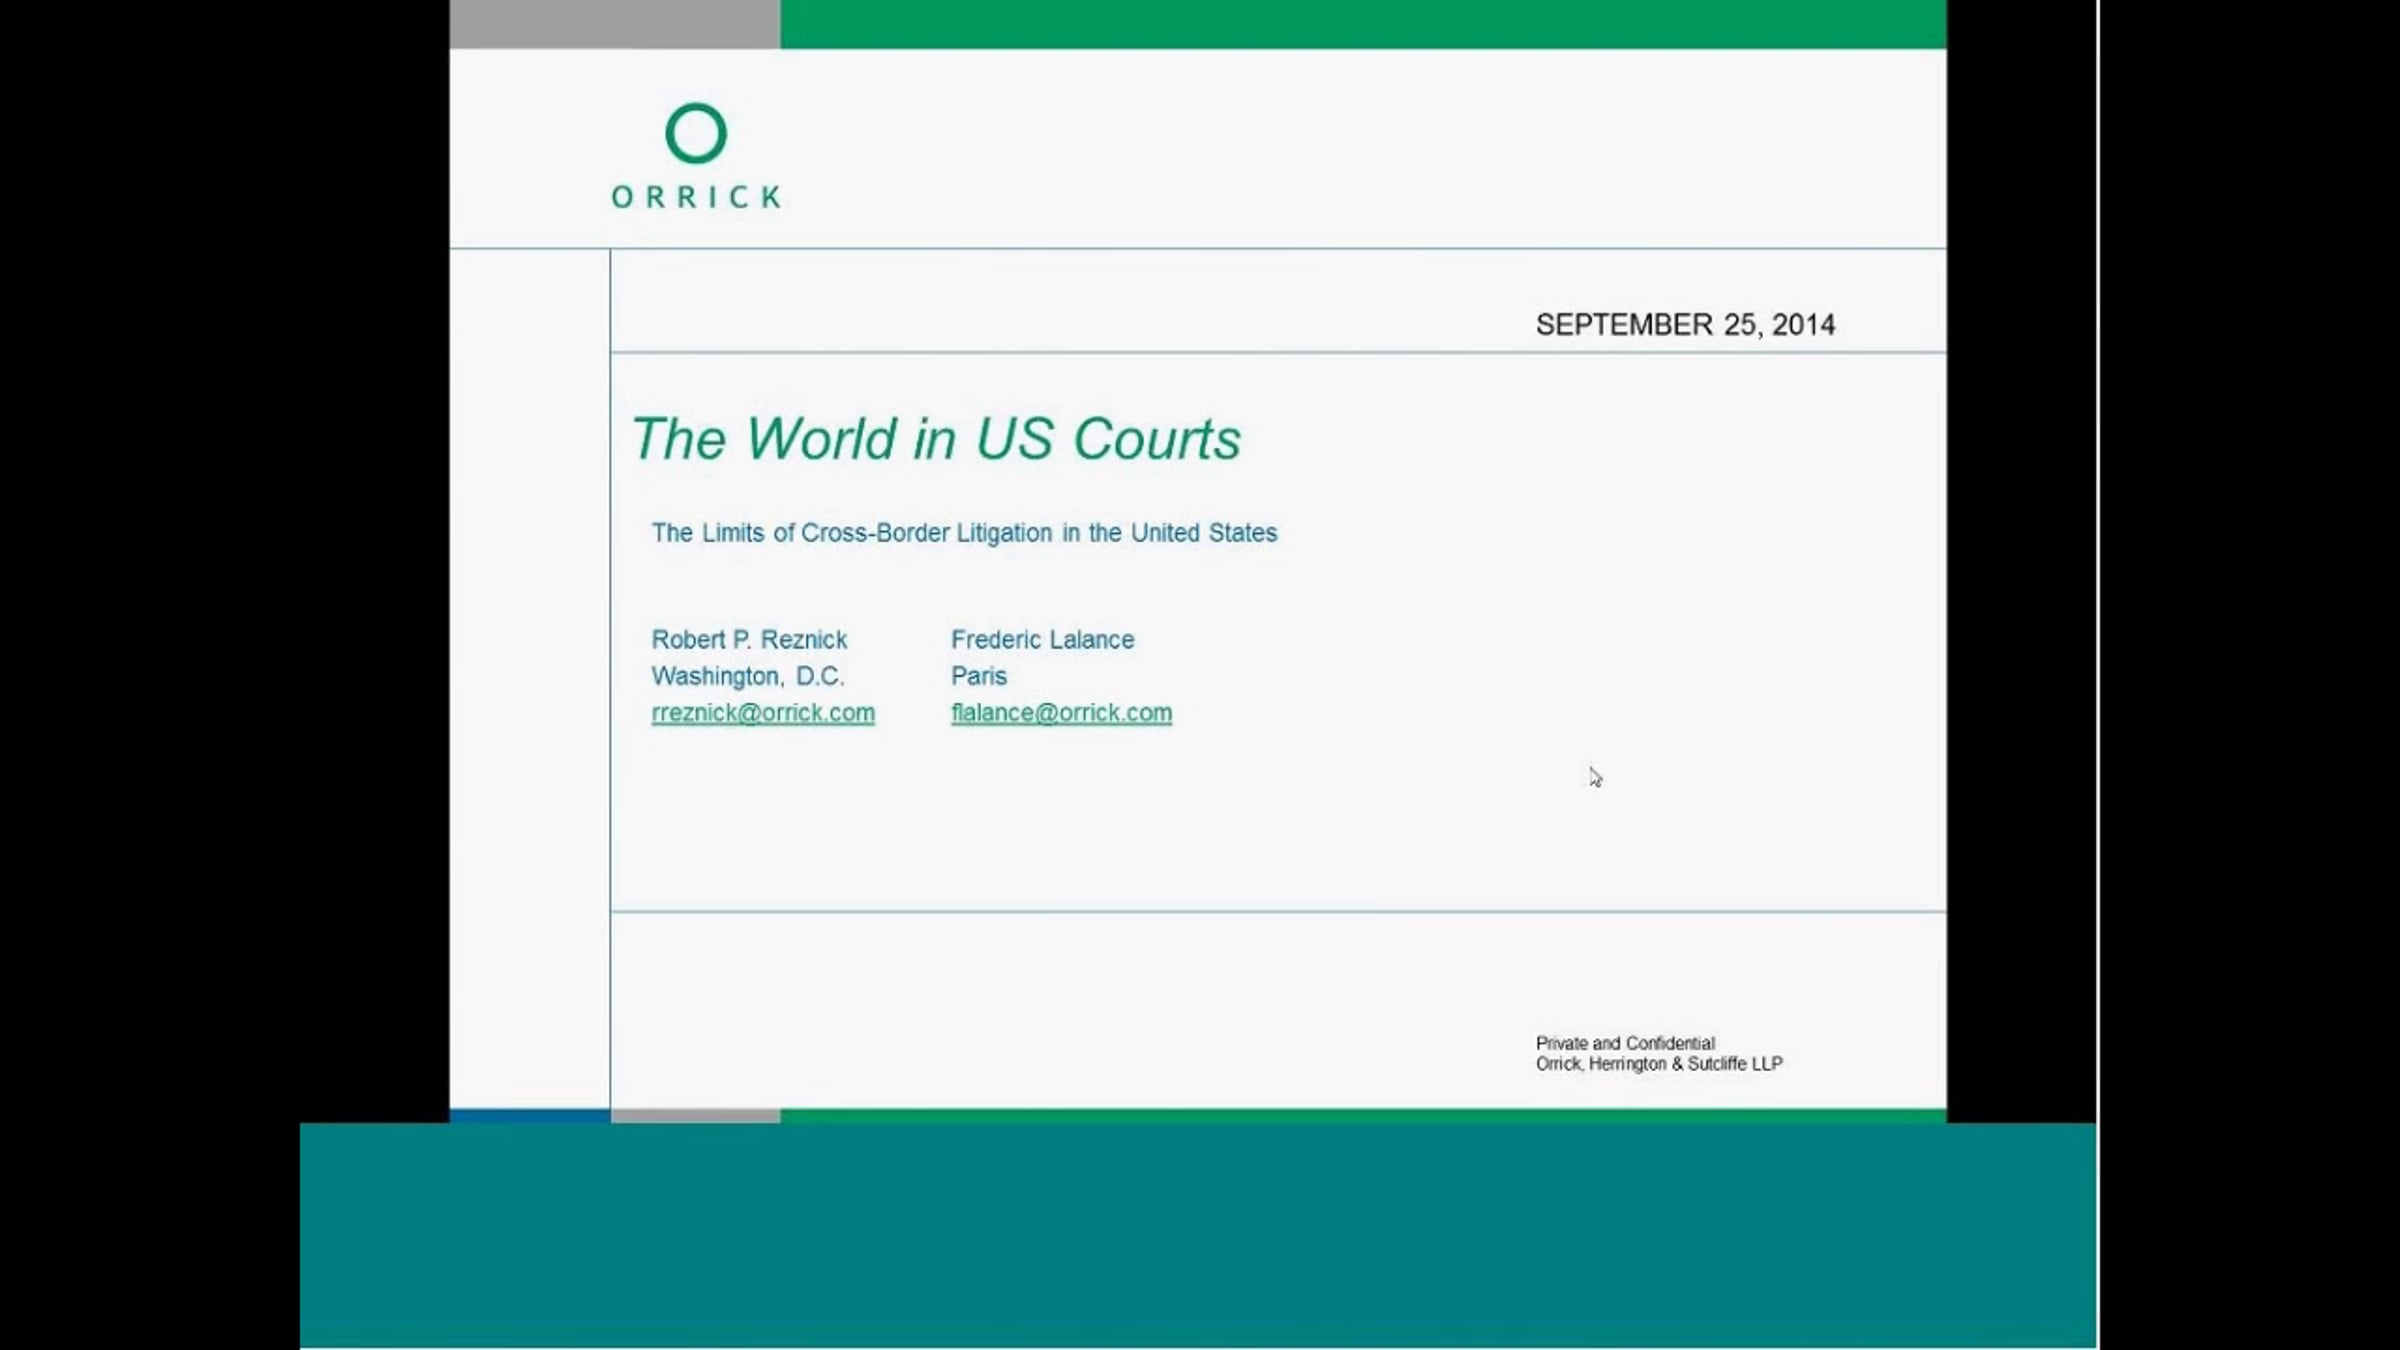This screenshot has width=2400, height=1350.
Task: Click the small gray strip at slide bottom
Action: (695, 1115)
